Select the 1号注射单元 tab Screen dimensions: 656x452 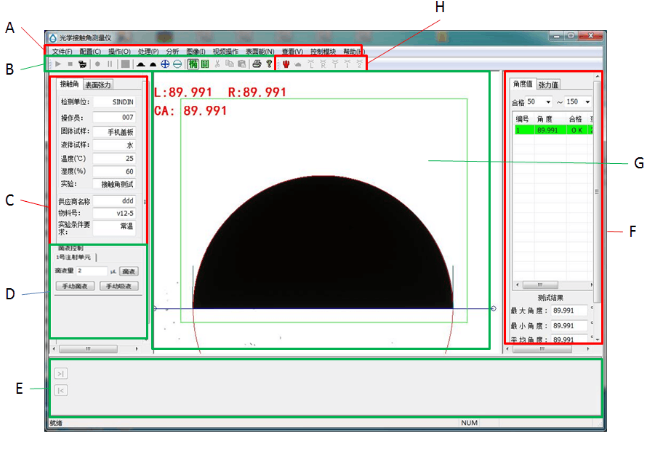[x=74, y=257]
